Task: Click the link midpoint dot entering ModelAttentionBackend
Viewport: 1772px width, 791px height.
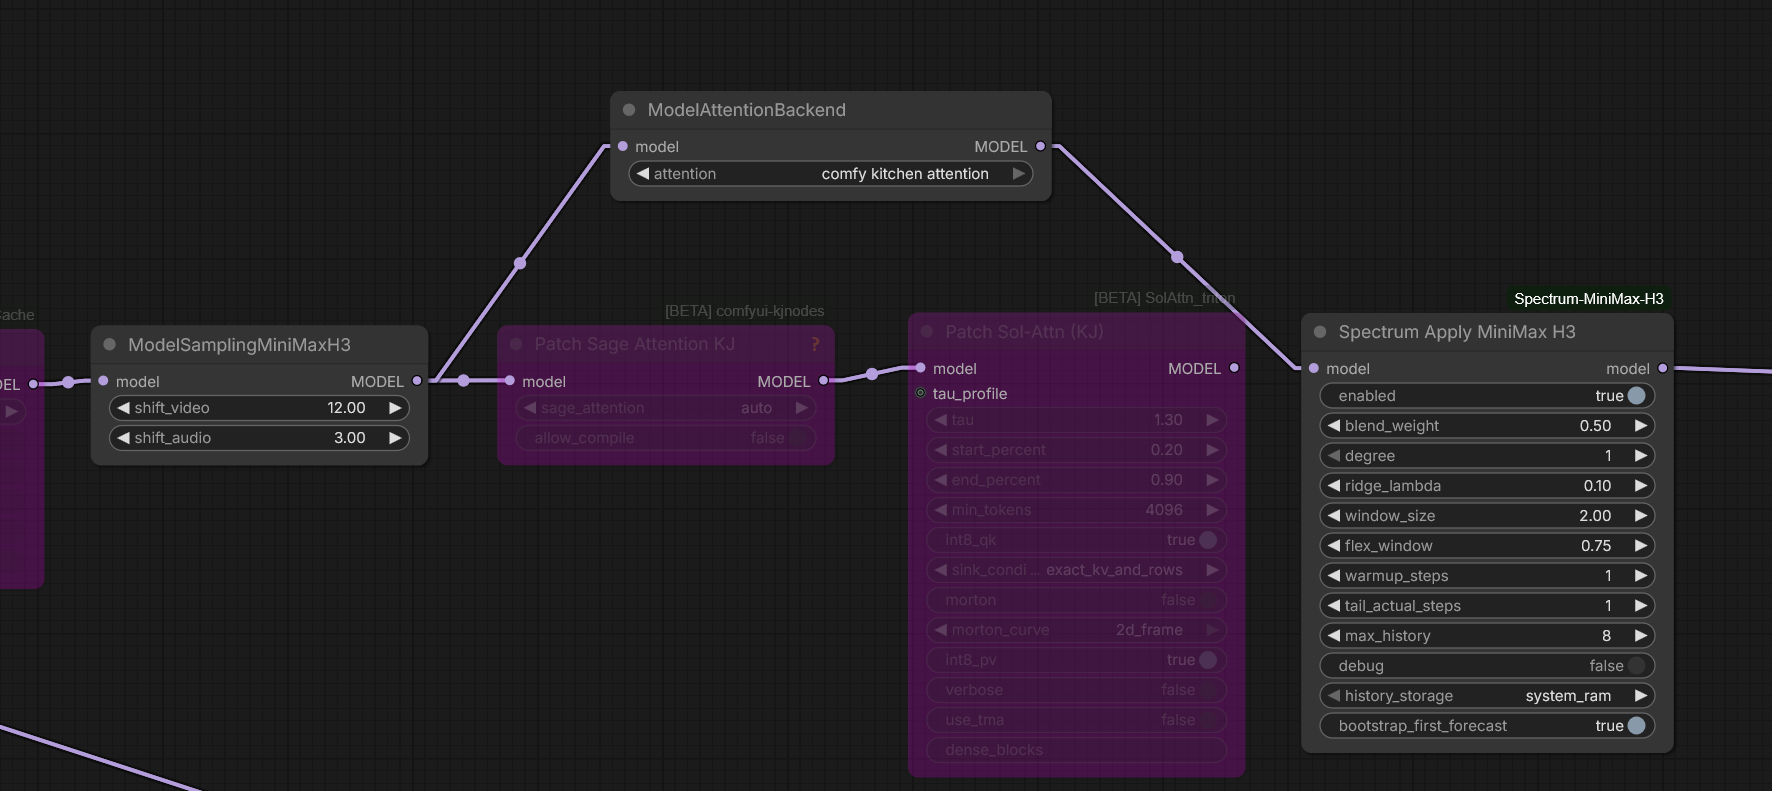Action: pyautogui.click(x=520, y=263)
